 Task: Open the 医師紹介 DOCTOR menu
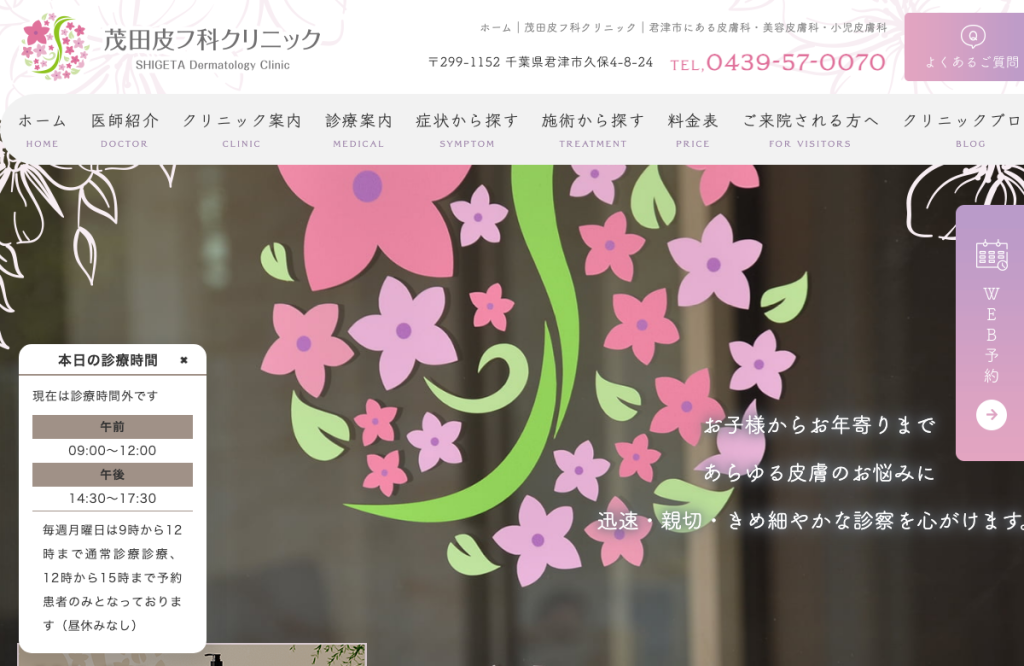coord(124,129)
